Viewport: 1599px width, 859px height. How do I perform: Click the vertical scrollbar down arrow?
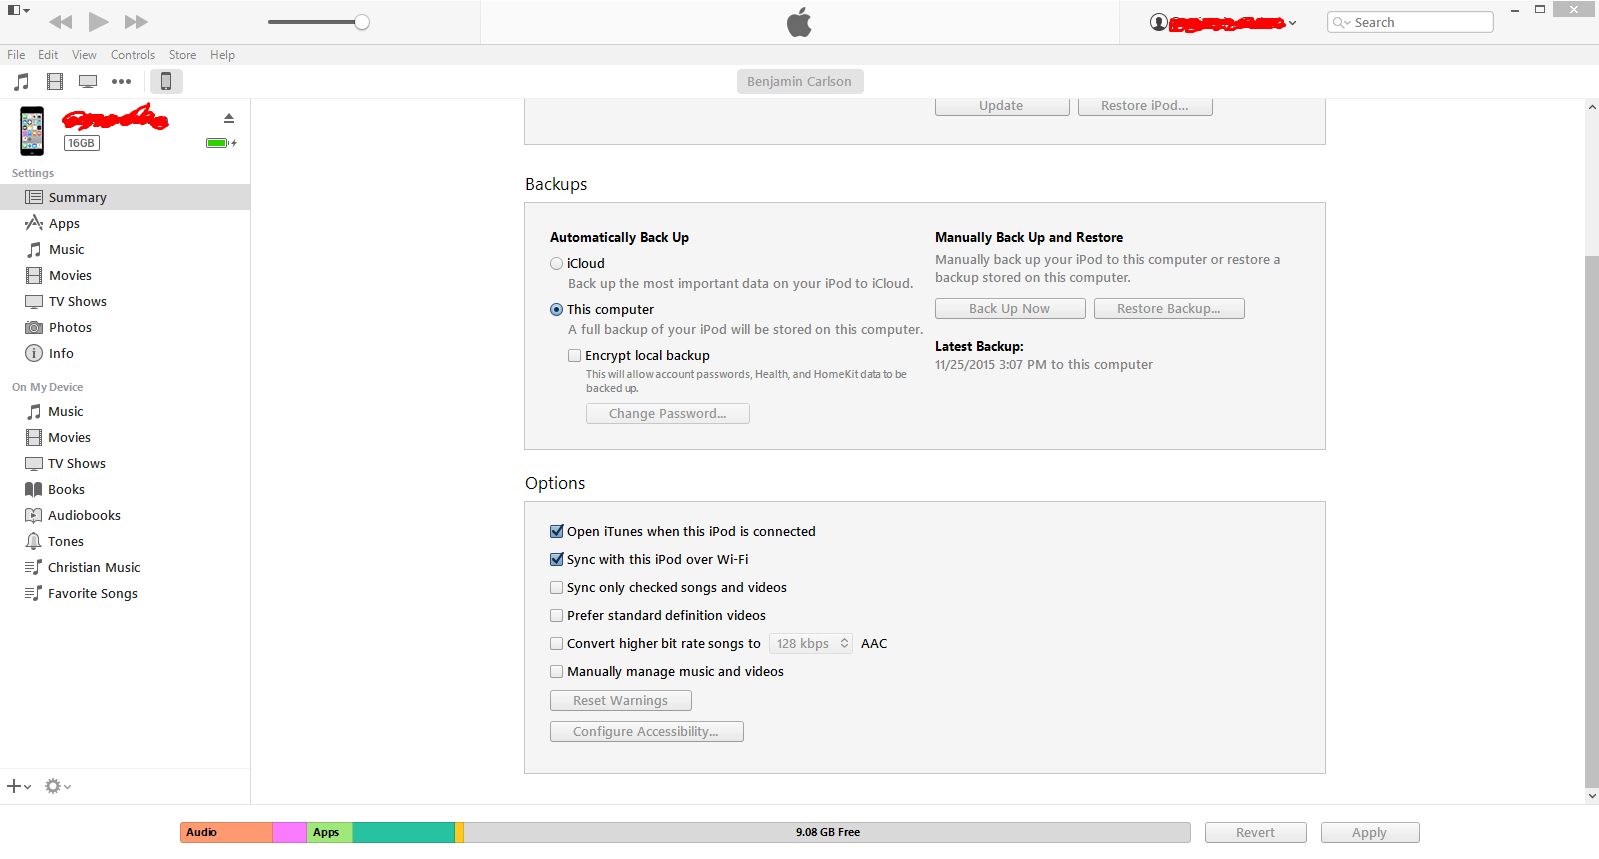(1592, 797)
